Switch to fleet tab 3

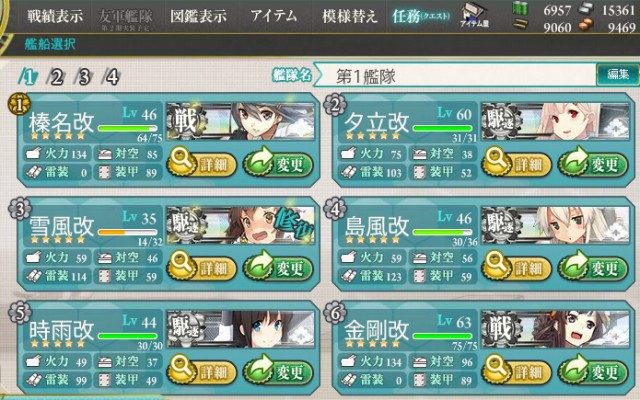(83, 77)
